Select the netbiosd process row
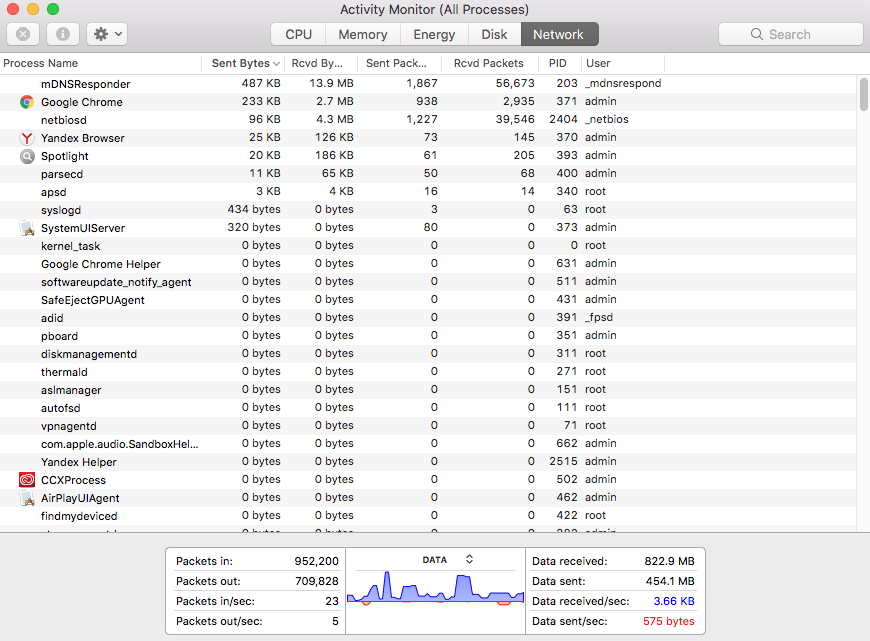870x641 pixels. (x=427, y=120)
